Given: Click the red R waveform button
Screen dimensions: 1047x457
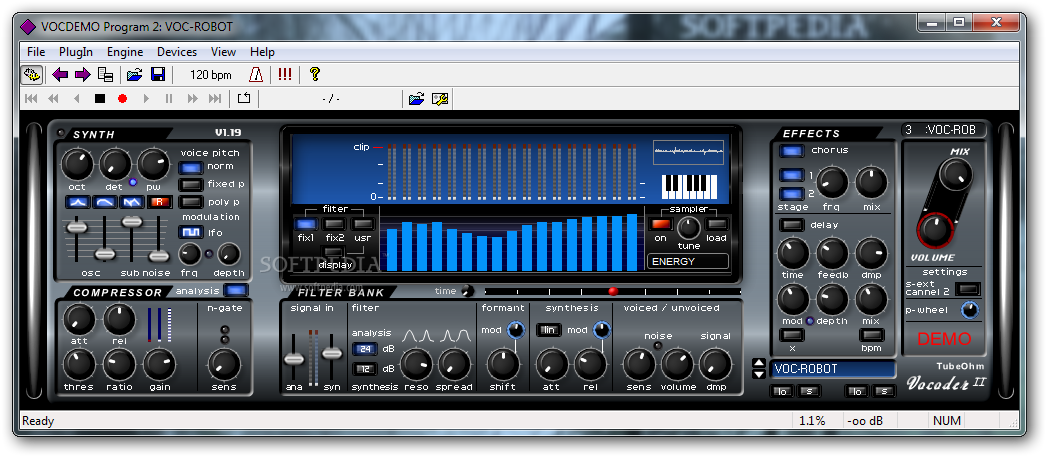Looking at the screenshot, I should click(x=160, y=202).
